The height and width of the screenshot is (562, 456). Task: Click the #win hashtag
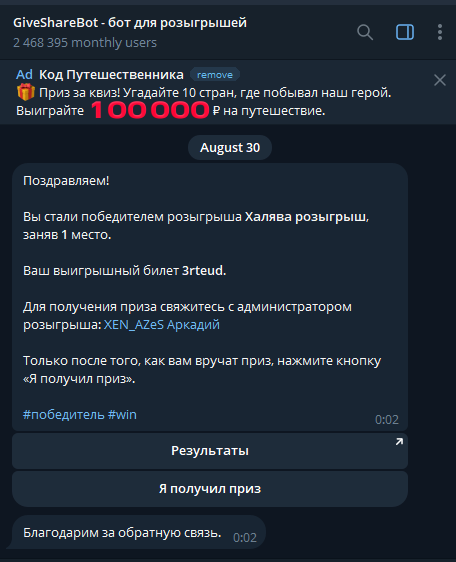coord(122,415)
